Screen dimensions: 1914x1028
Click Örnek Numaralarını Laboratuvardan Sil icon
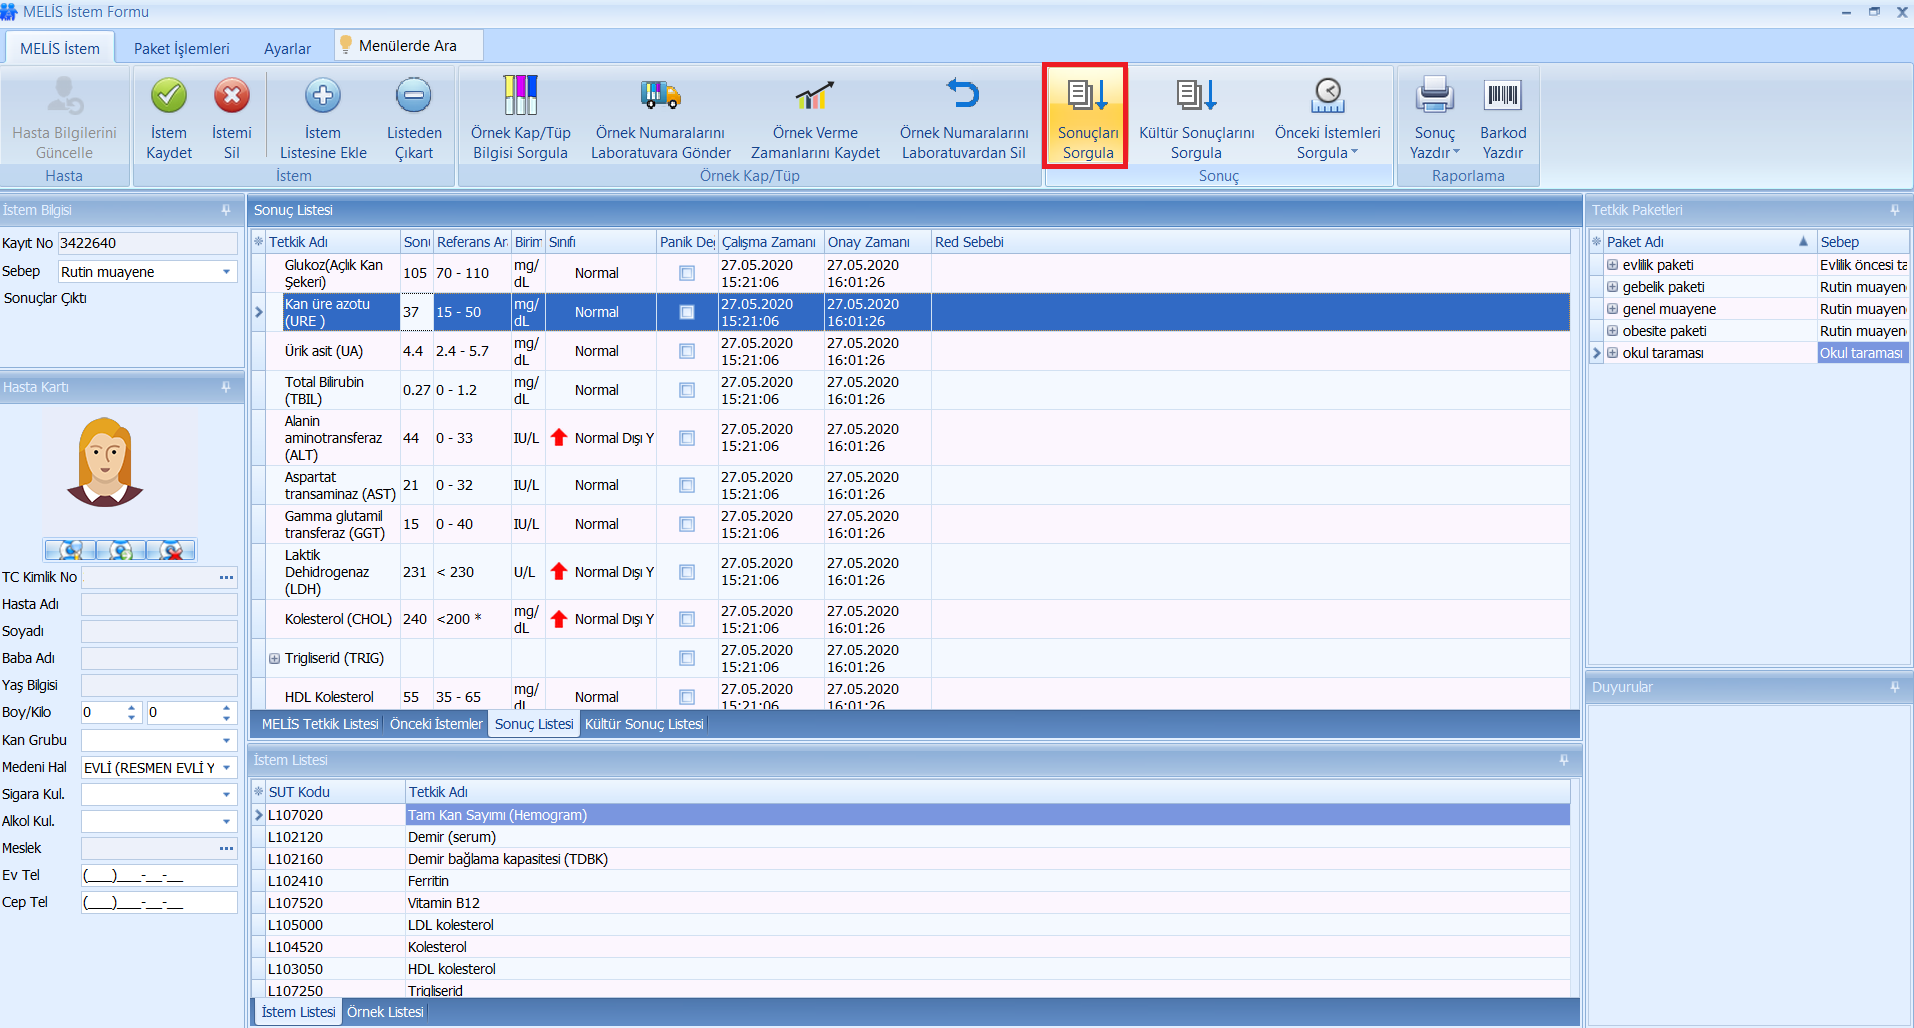[963, 94]
